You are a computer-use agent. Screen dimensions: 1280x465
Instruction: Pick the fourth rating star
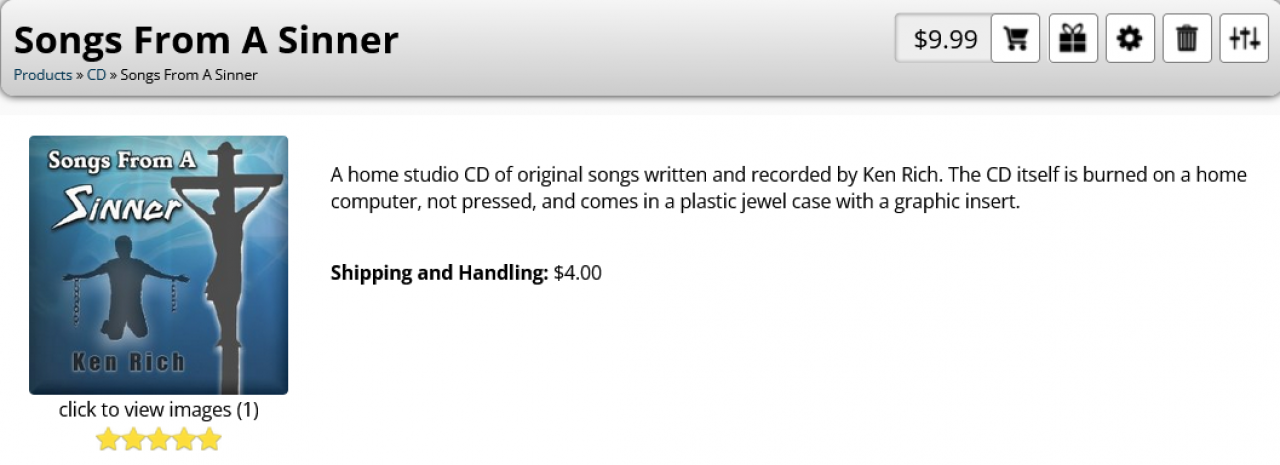tap(184, 440)
